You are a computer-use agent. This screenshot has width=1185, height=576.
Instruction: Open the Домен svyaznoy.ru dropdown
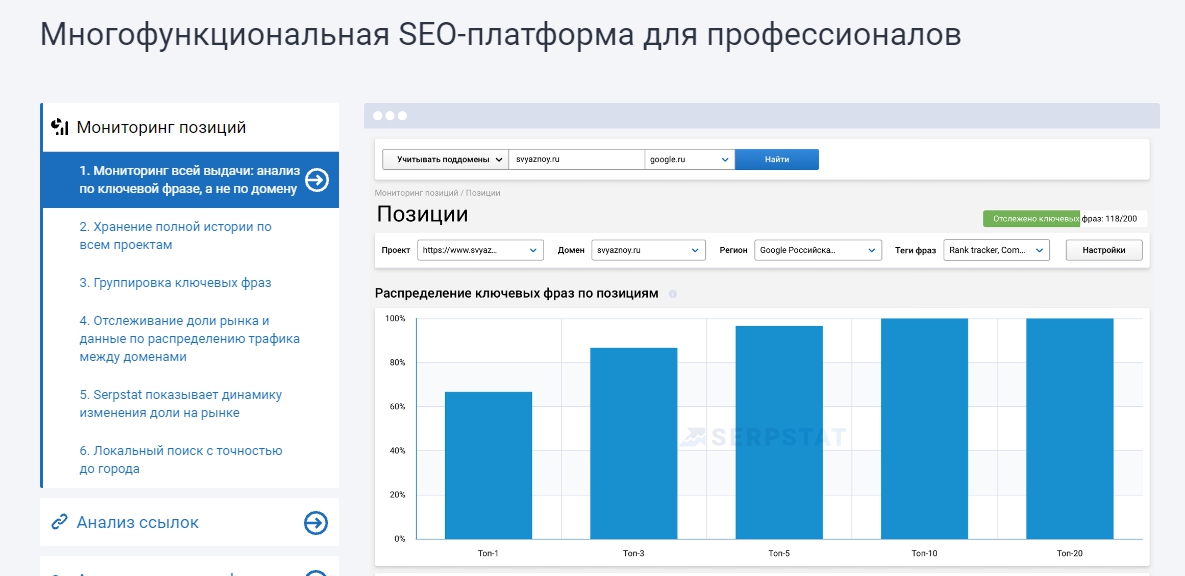(x=648, y=250)
